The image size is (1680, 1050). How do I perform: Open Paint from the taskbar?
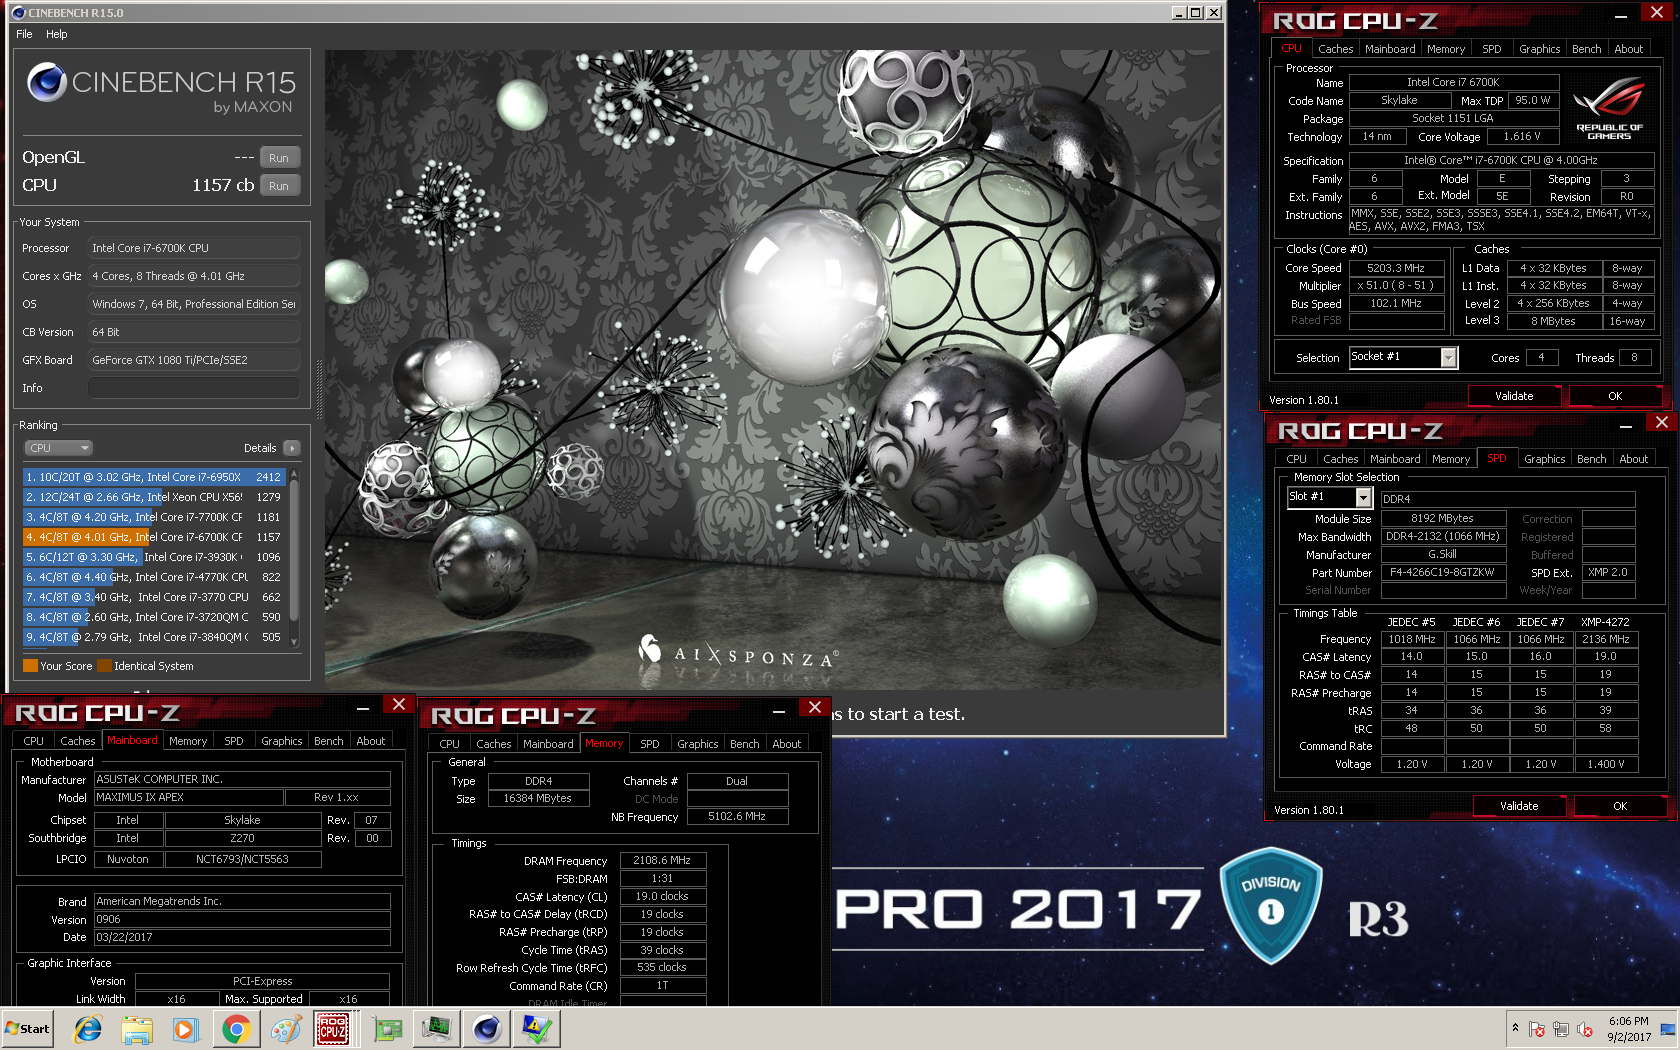[x=285, y=1029]
